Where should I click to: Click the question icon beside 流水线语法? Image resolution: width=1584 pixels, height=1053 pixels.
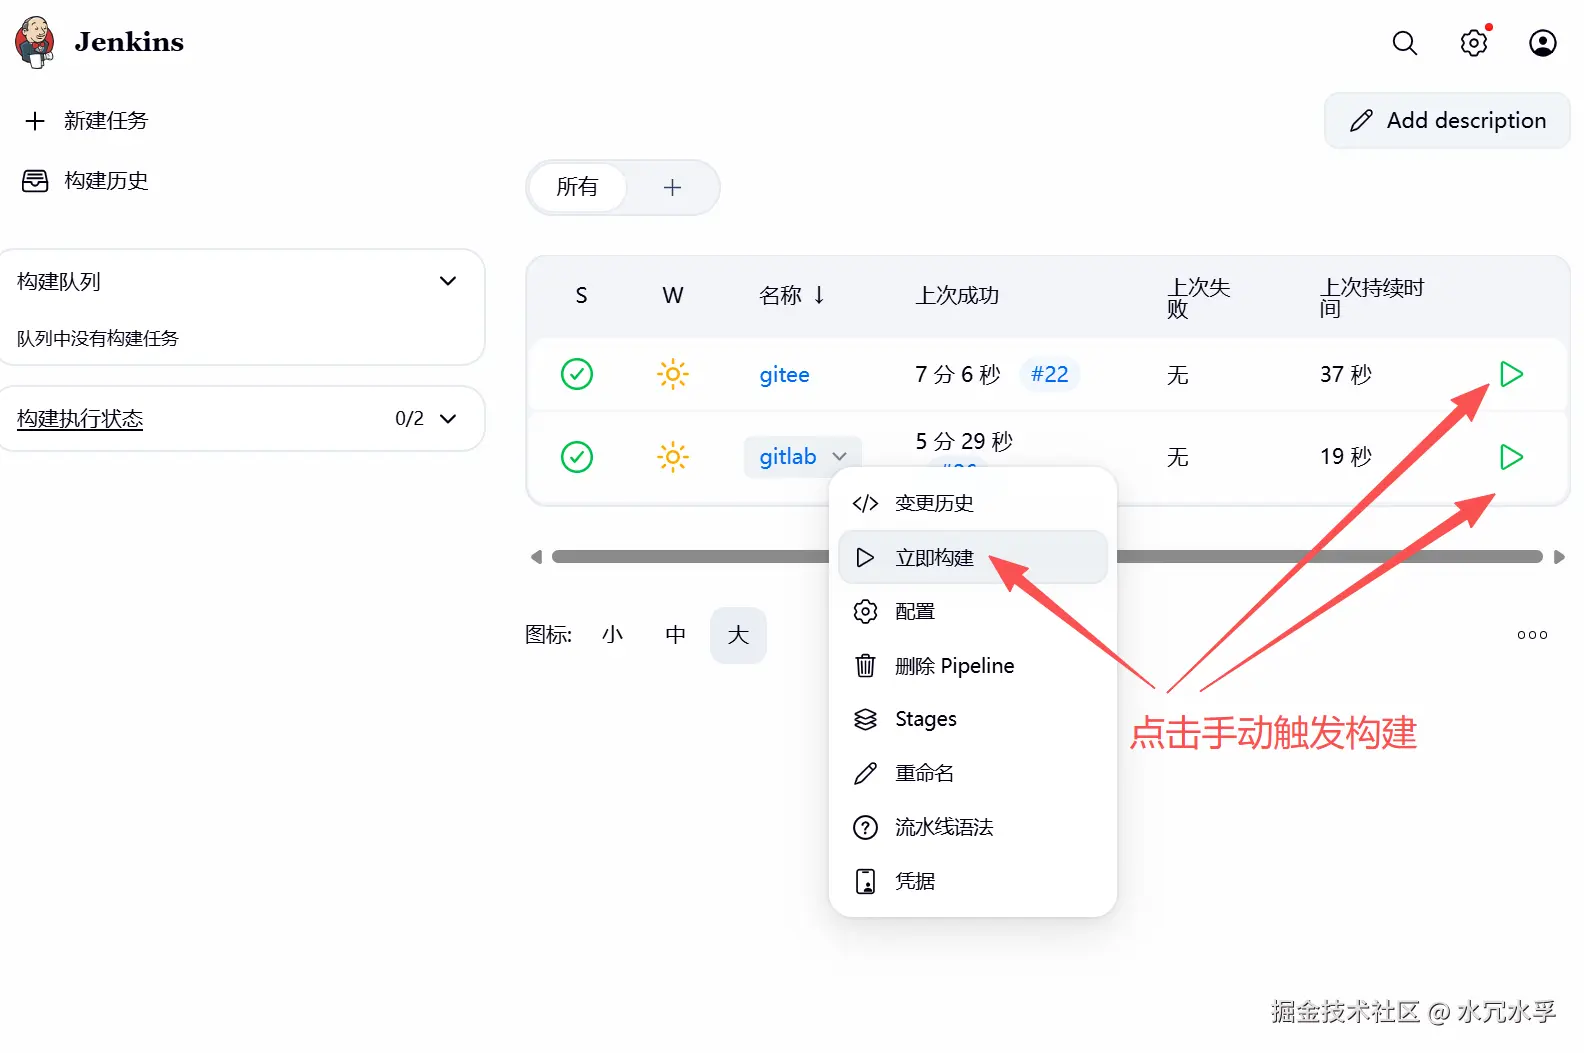pos(865,827)
